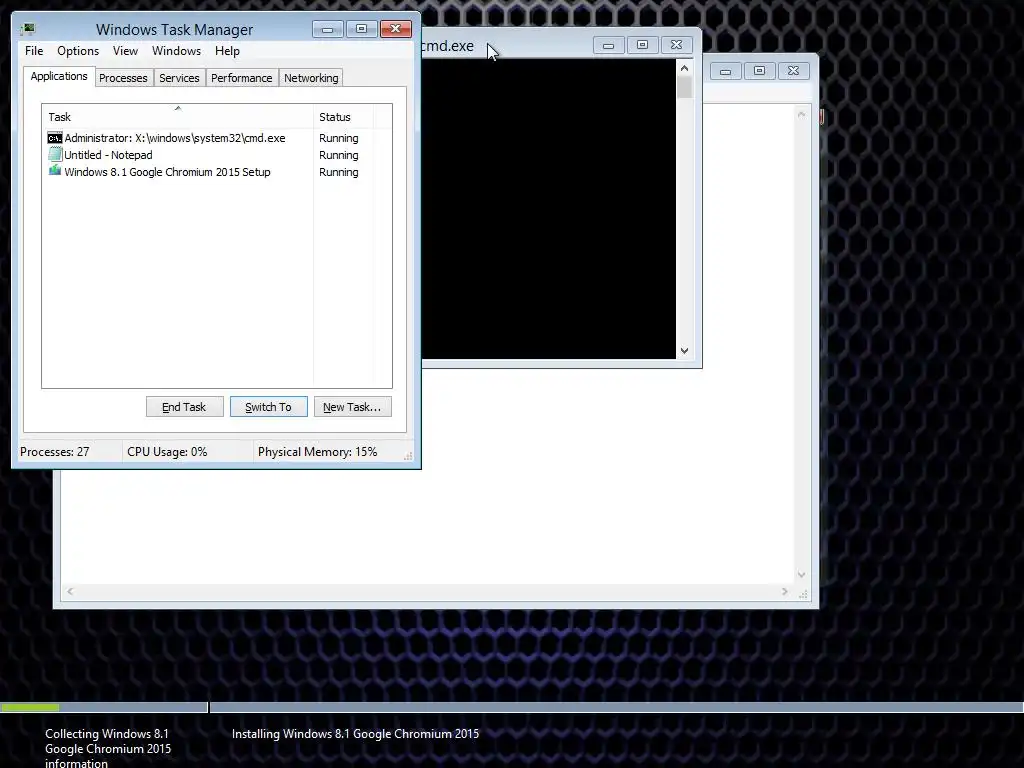Close the cmd.exe window

(677, 45)
